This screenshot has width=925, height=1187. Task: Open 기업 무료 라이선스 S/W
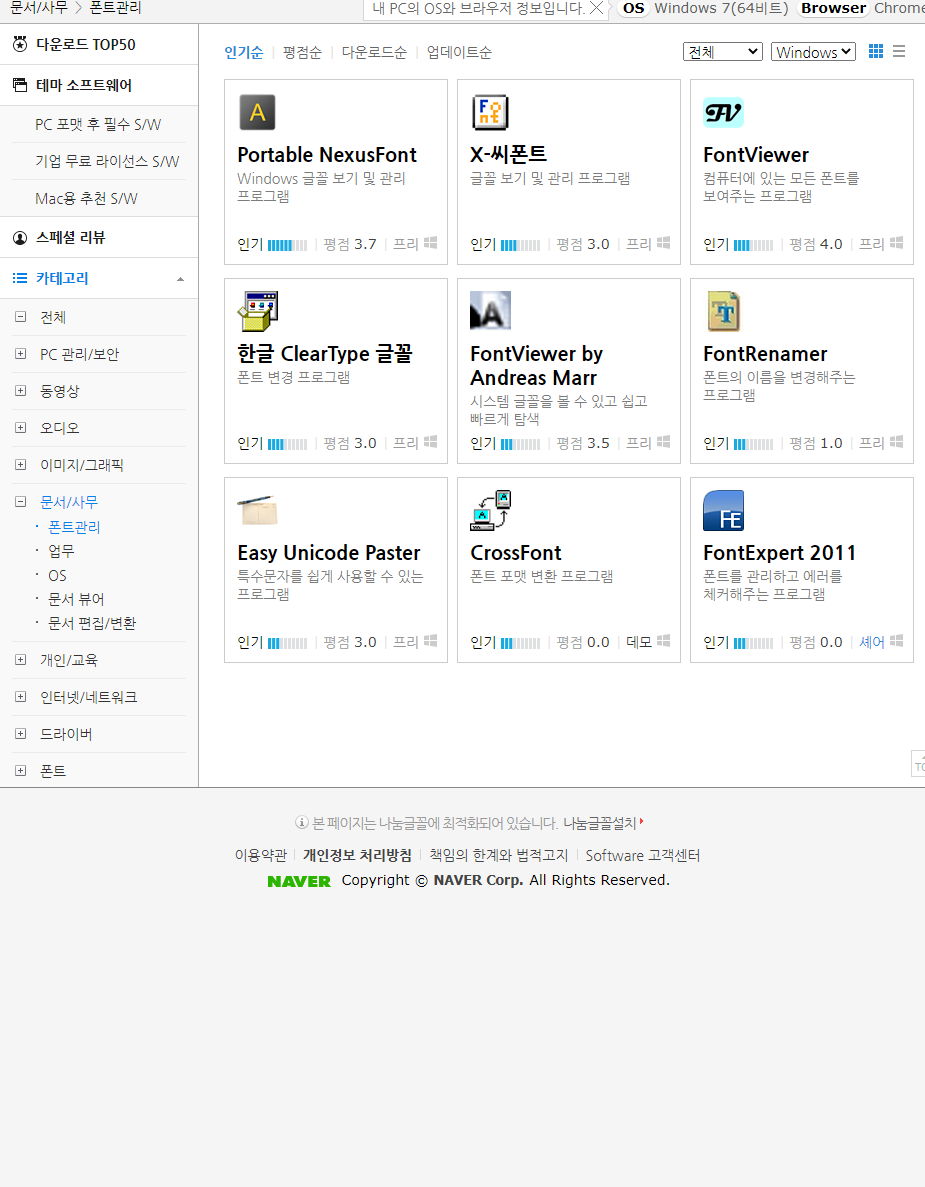pos(107,161)
